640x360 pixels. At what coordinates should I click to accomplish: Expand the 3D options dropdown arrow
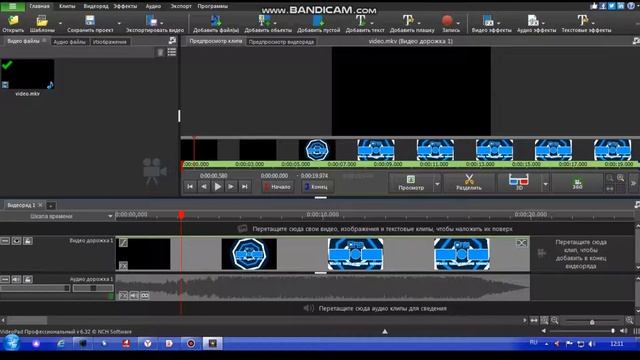546,184
